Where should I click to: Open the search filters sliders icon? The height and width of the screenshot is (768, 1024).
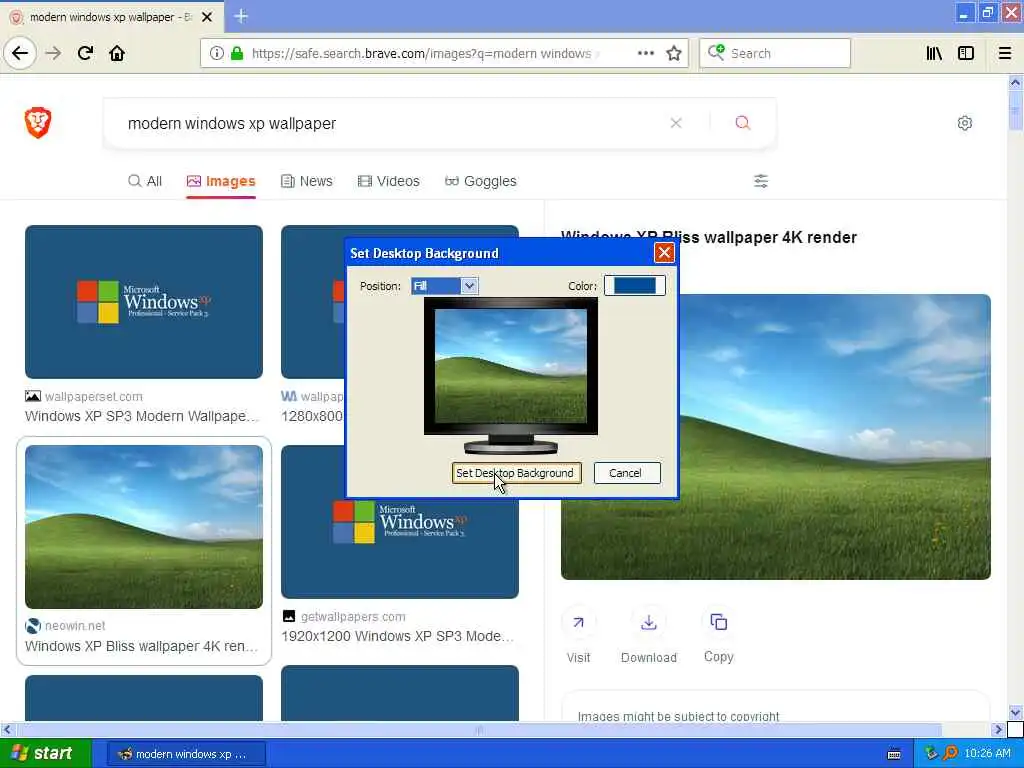pyautogui.click(x=761, y=181)
